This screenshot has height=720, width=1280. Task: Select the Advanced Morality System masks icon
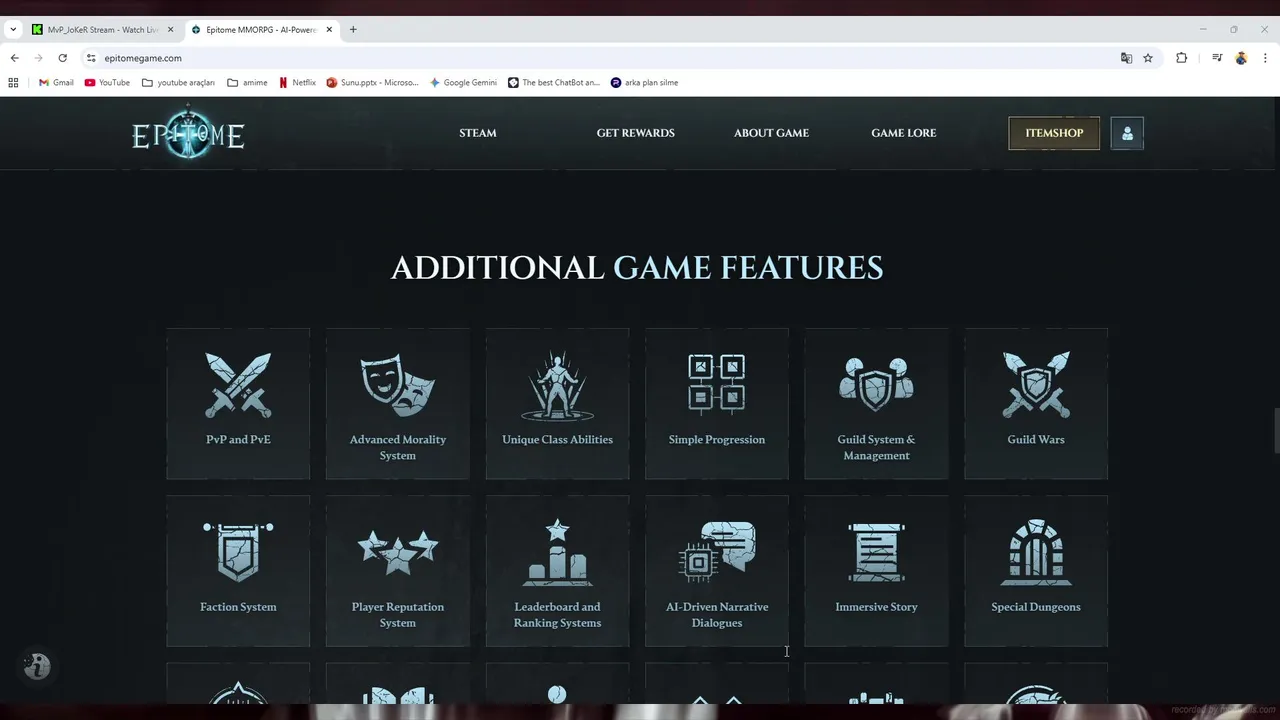[x=397, y=385]
